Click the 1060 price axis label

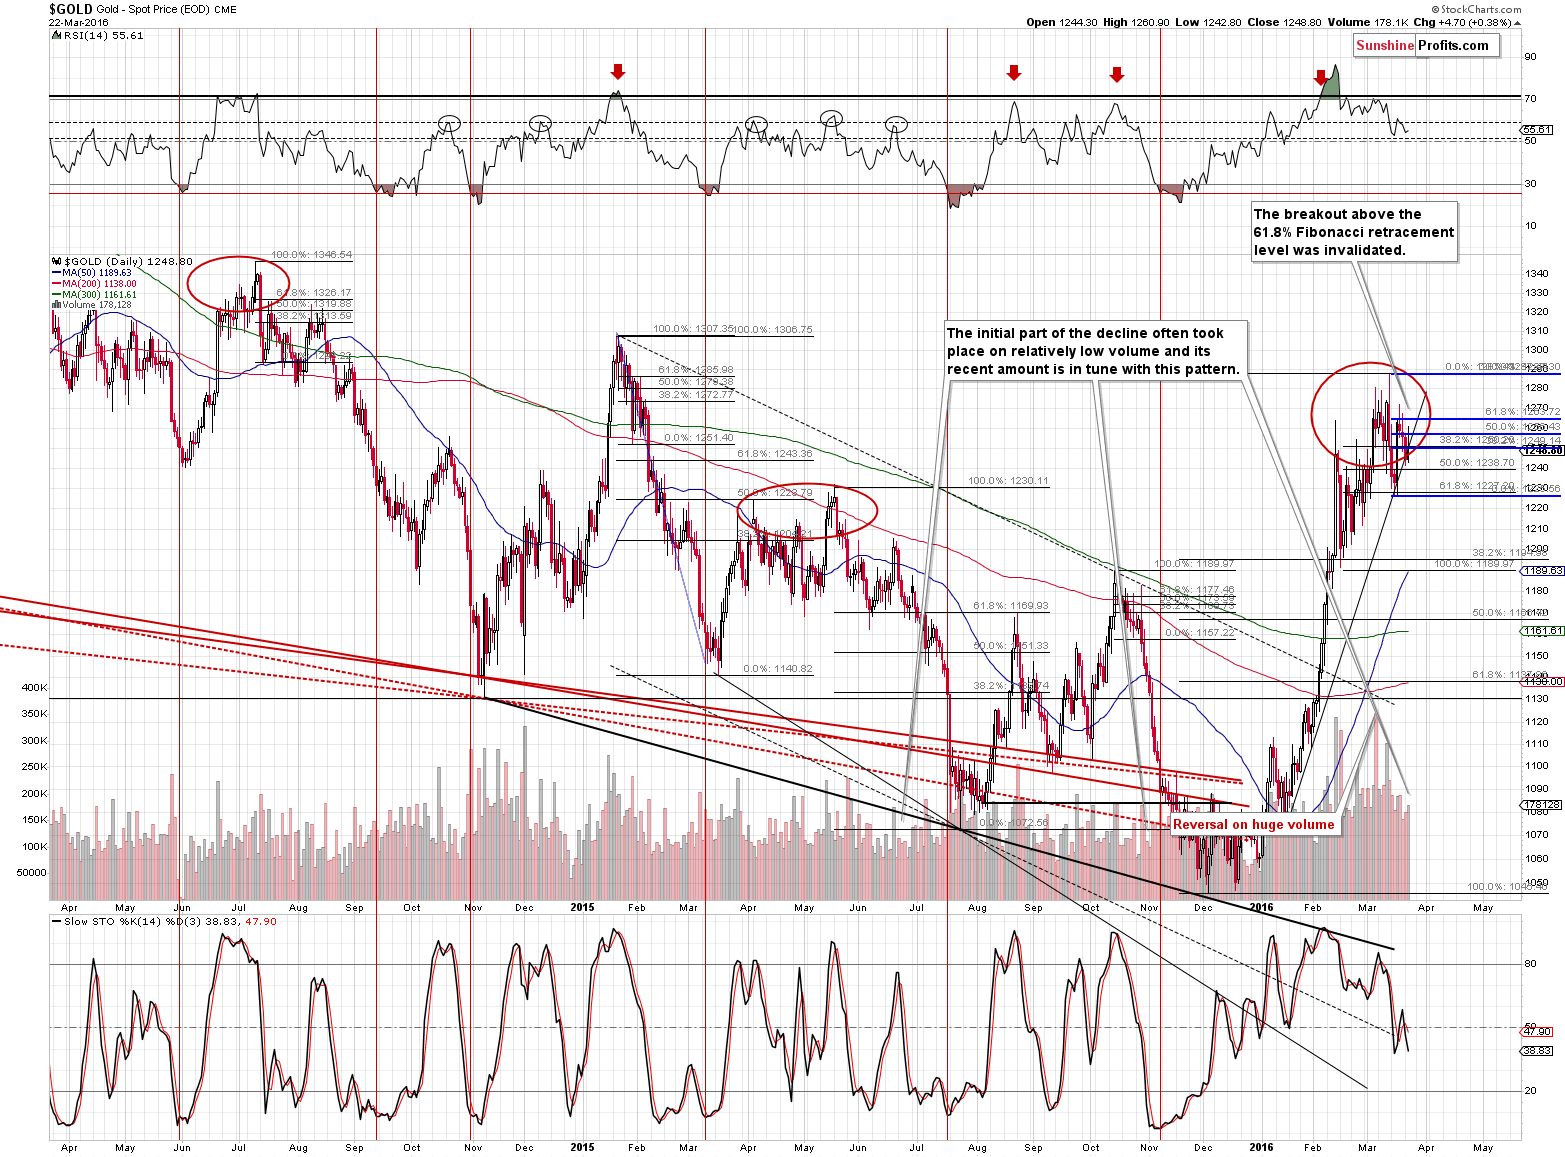tap(1537, 858)
